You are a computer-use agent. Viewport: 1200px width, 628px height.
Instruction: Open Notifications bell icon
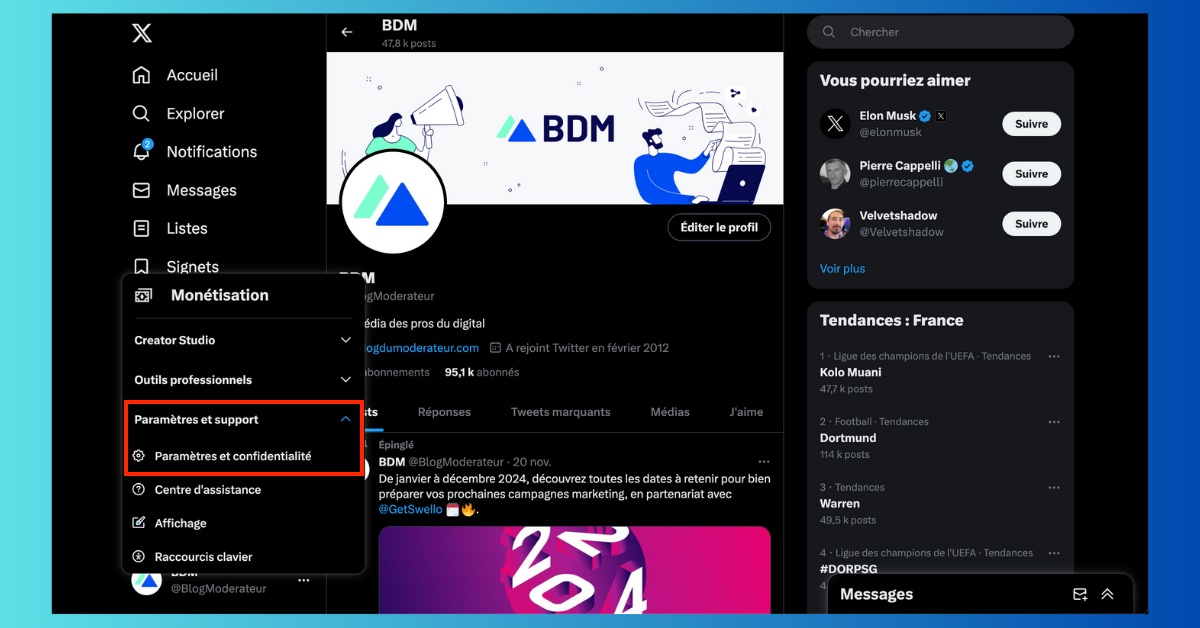[x=142, y=151]
